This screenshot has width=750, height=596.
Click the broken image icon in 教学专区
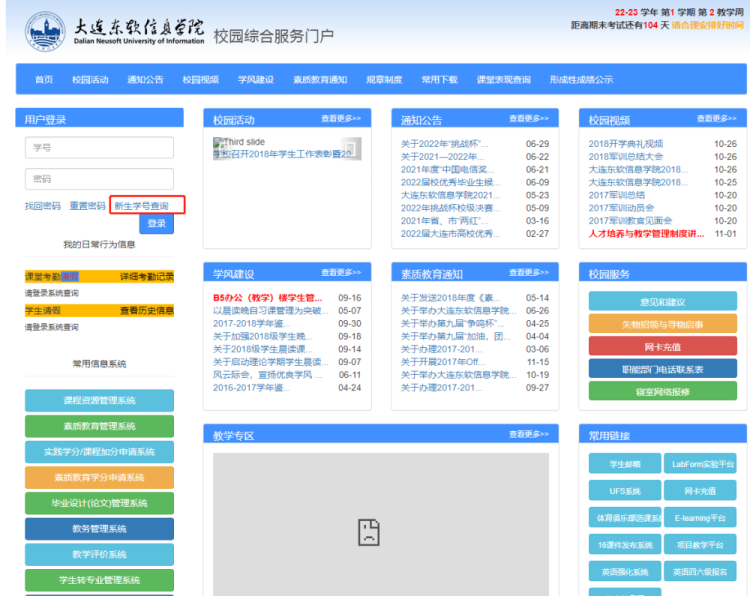[x=369, y=531]
